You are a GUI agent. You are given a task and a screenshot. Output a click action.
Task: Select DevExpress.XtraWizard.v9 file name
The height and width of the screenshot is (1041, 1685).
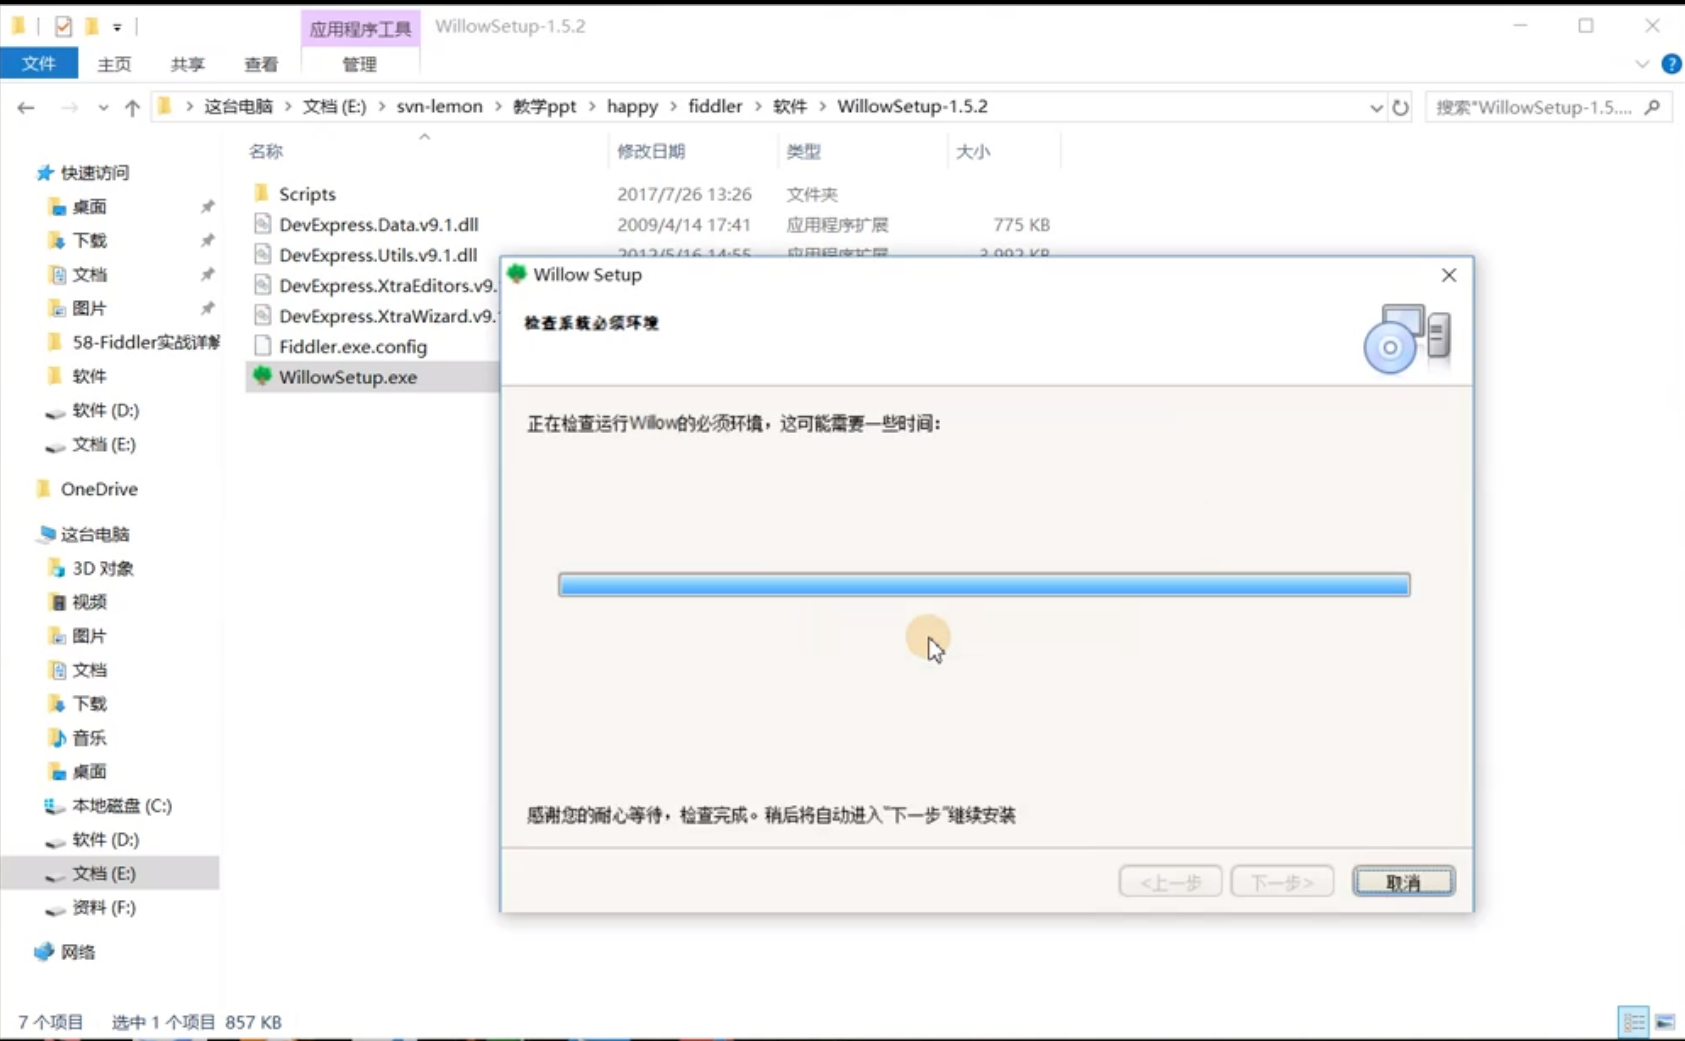tap(387, 316)
